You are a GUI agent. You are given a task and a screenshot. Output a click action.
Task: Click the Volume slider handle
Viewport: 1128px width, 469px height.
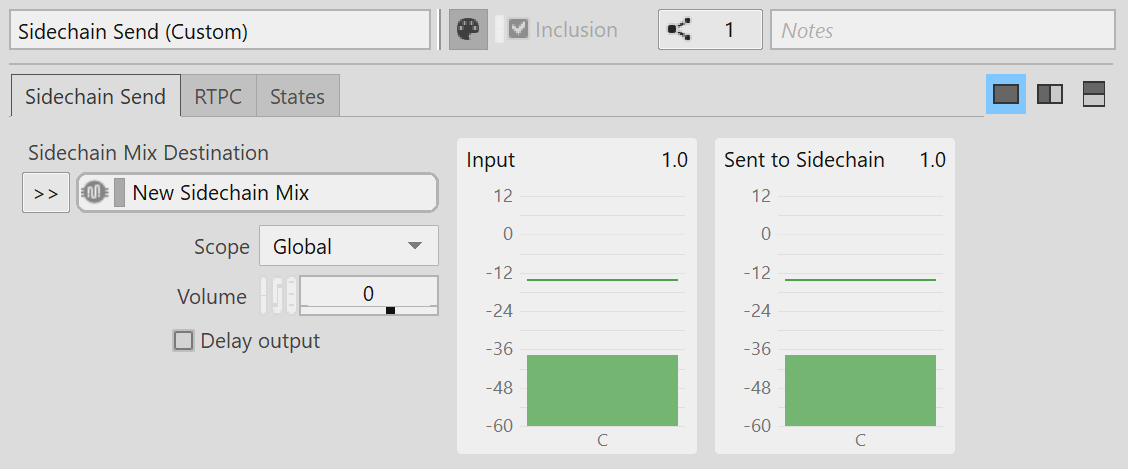click(x=390, y=310)
